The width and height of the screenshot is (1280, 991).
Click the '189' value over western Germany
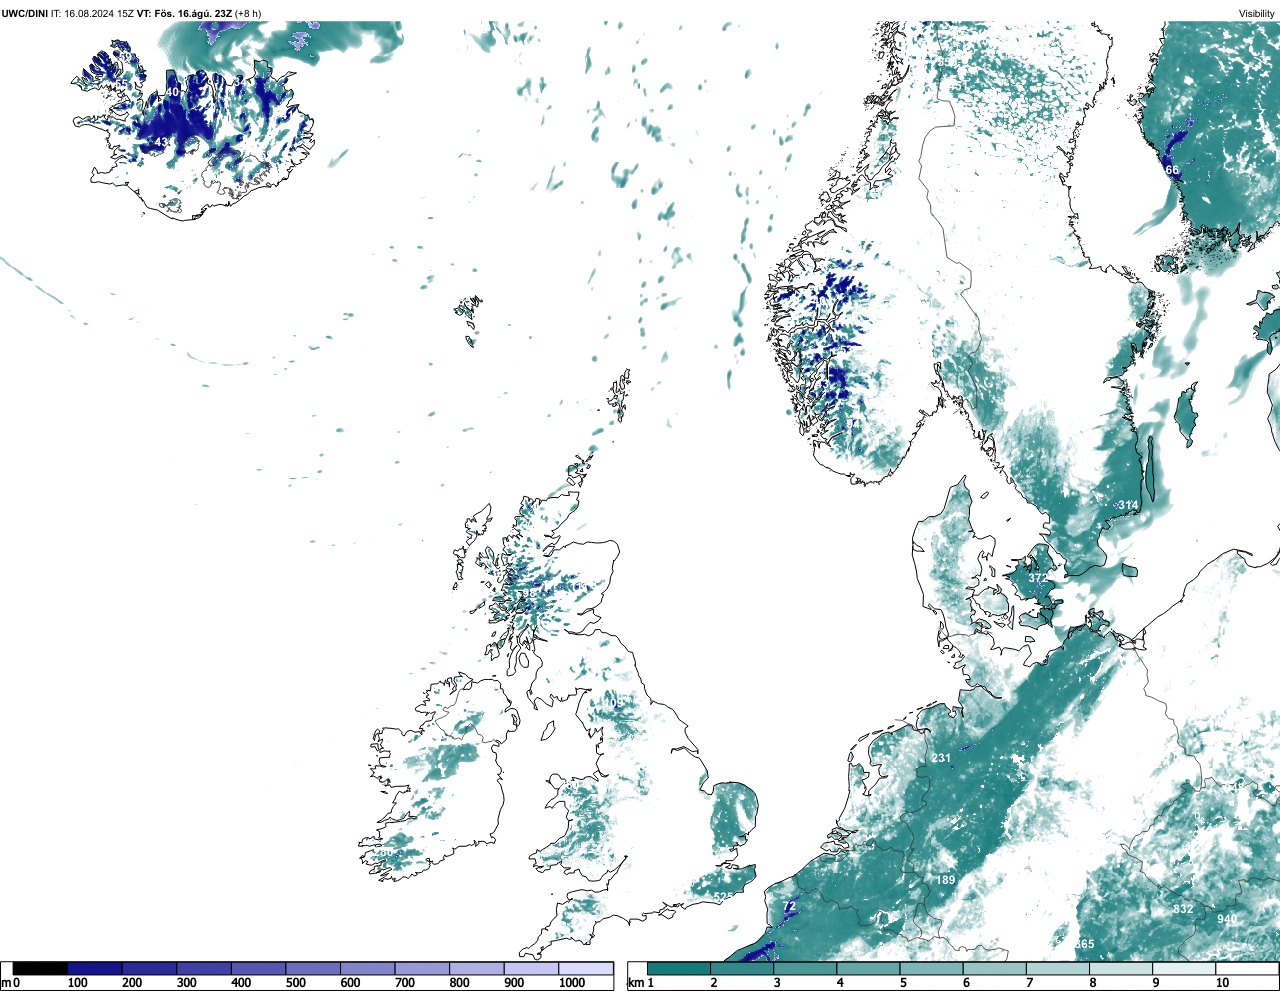[945, 880]
